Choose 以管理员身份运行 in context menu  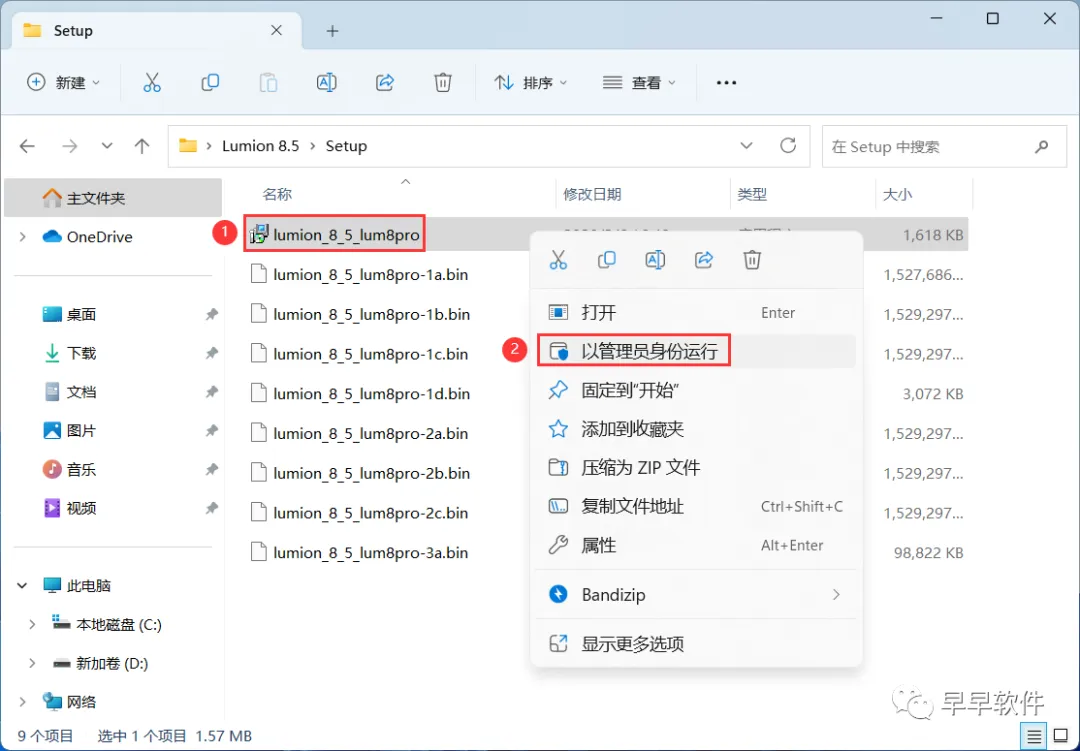(696, 351)
